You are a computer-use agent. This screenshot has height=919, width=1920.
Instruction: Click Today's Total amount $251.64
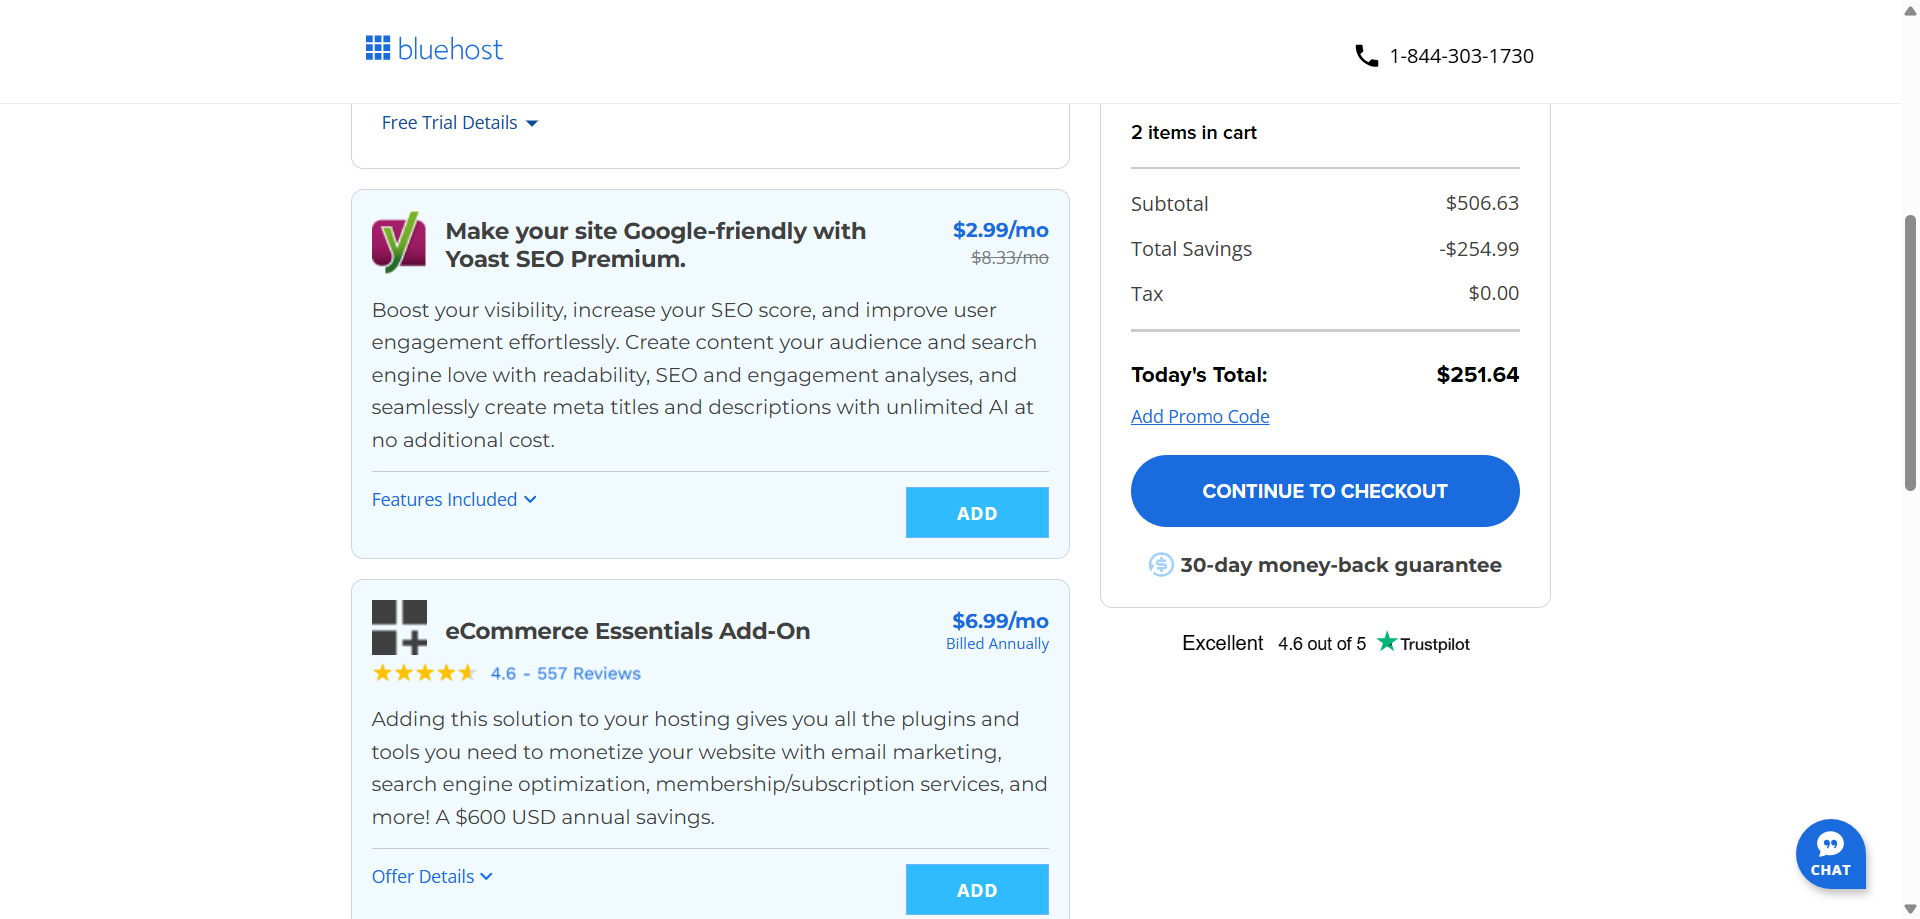[x=1478, y=375]
